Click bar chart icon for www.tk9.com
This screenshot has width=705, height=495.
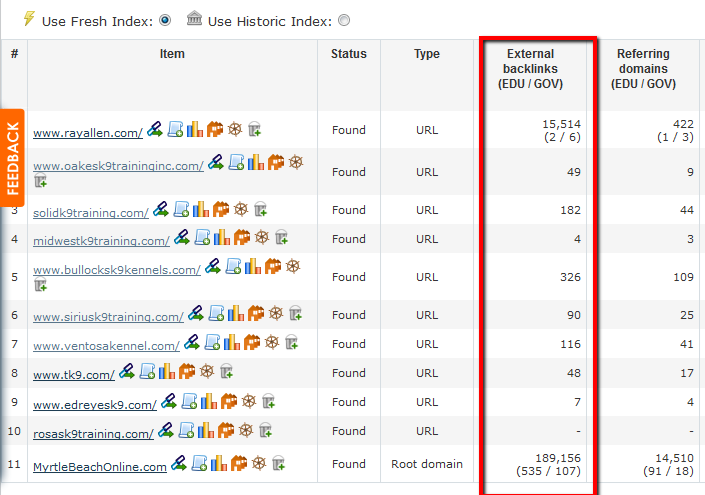coord(167,371)
